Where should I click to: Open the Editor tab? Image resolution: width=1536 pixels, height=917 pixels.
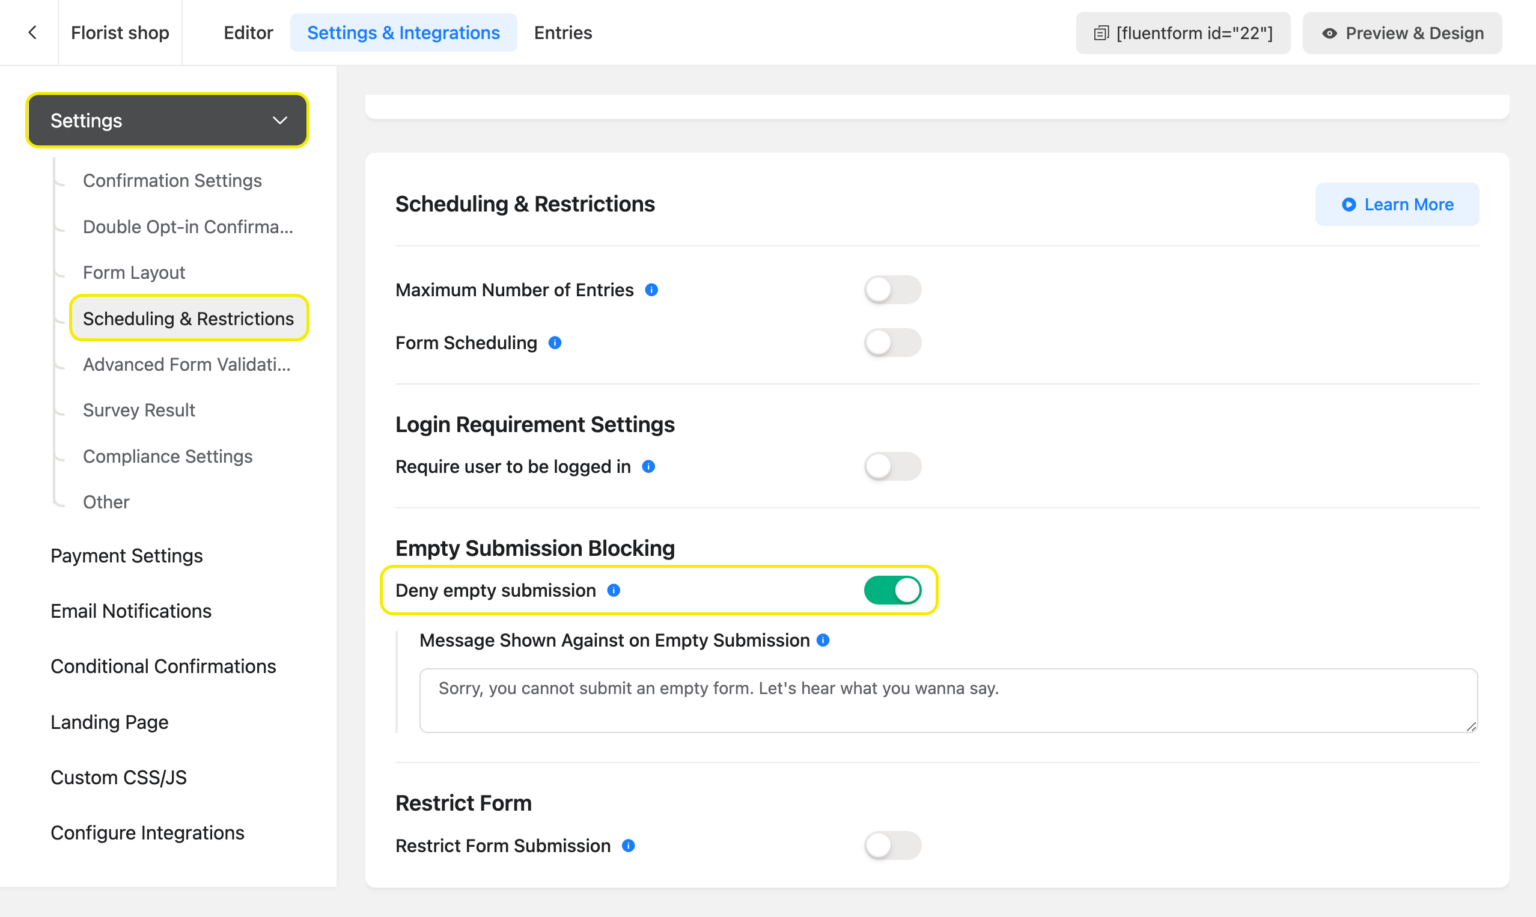(248, 32)
